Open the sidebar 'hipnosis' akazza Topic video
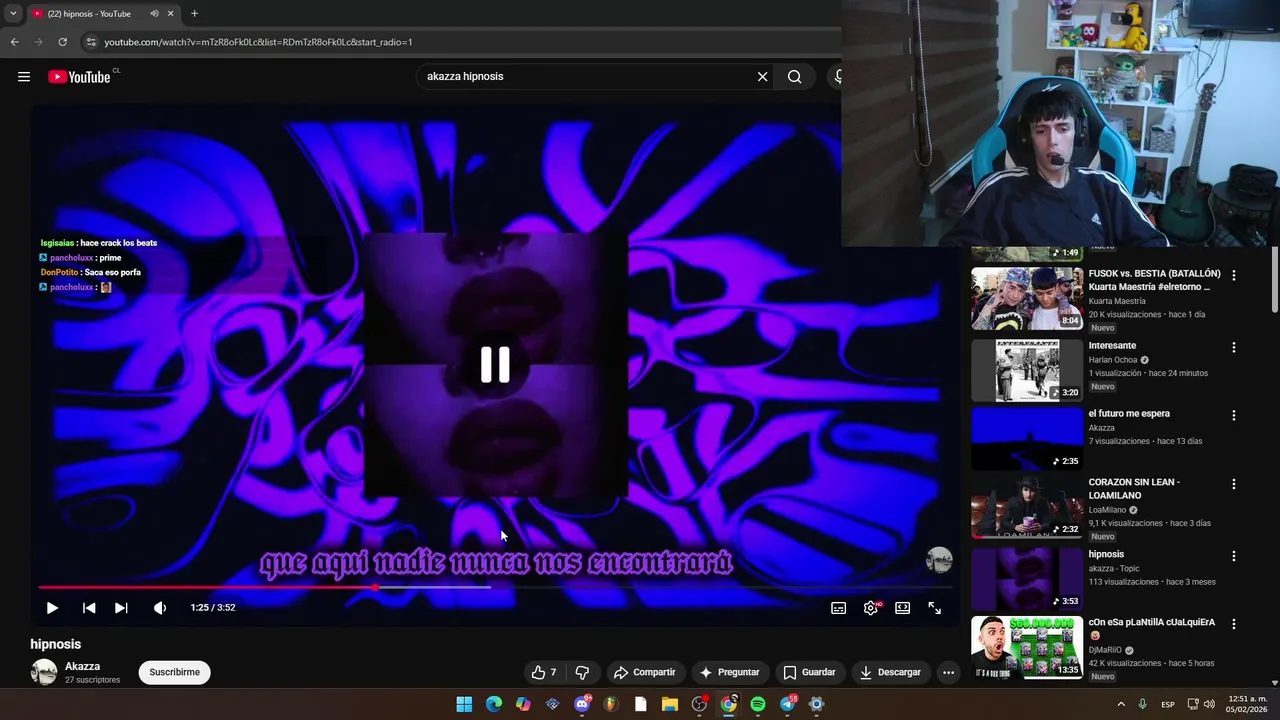The image size is (1280, 720). point(1027,578)
